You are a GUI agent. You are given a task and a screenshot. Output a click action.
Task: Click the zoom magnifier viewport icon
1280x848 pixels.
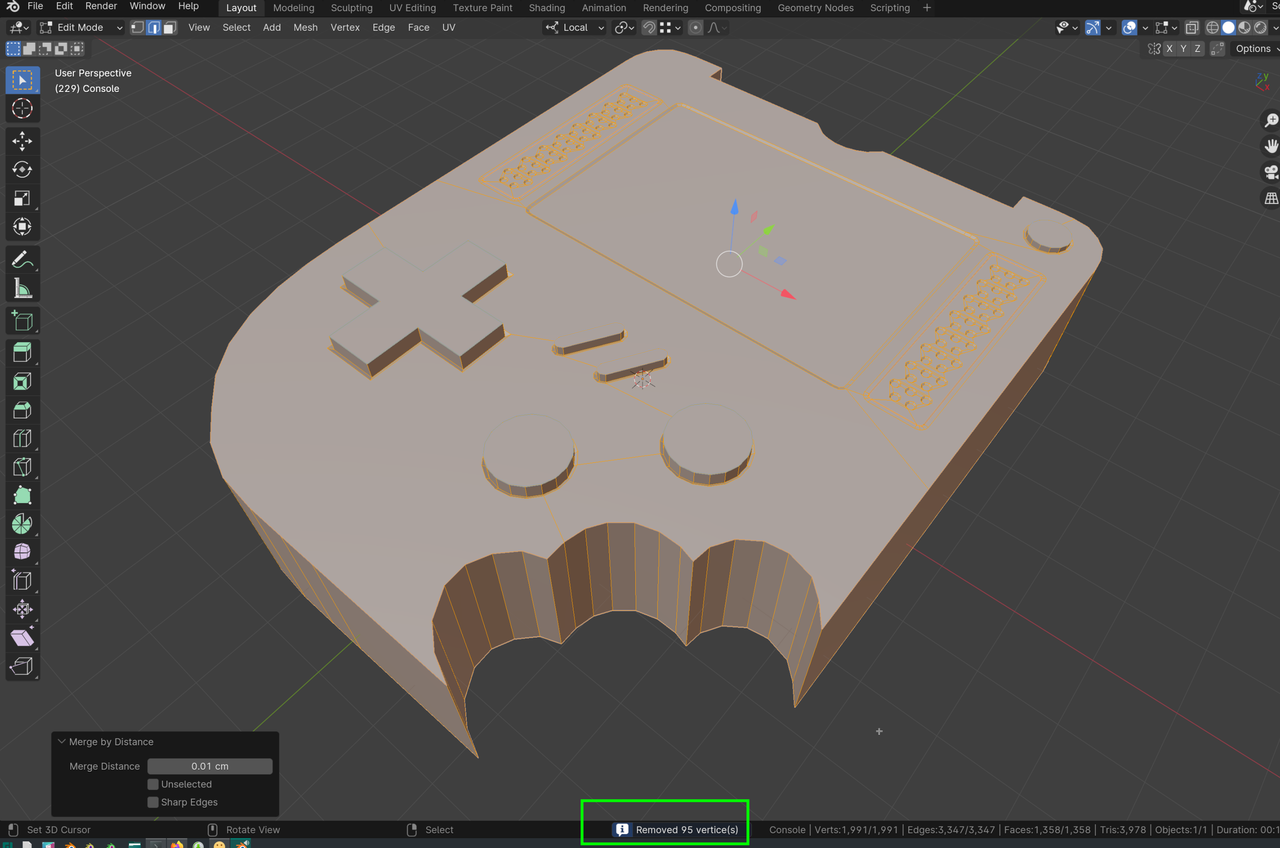coord(1271,120)
